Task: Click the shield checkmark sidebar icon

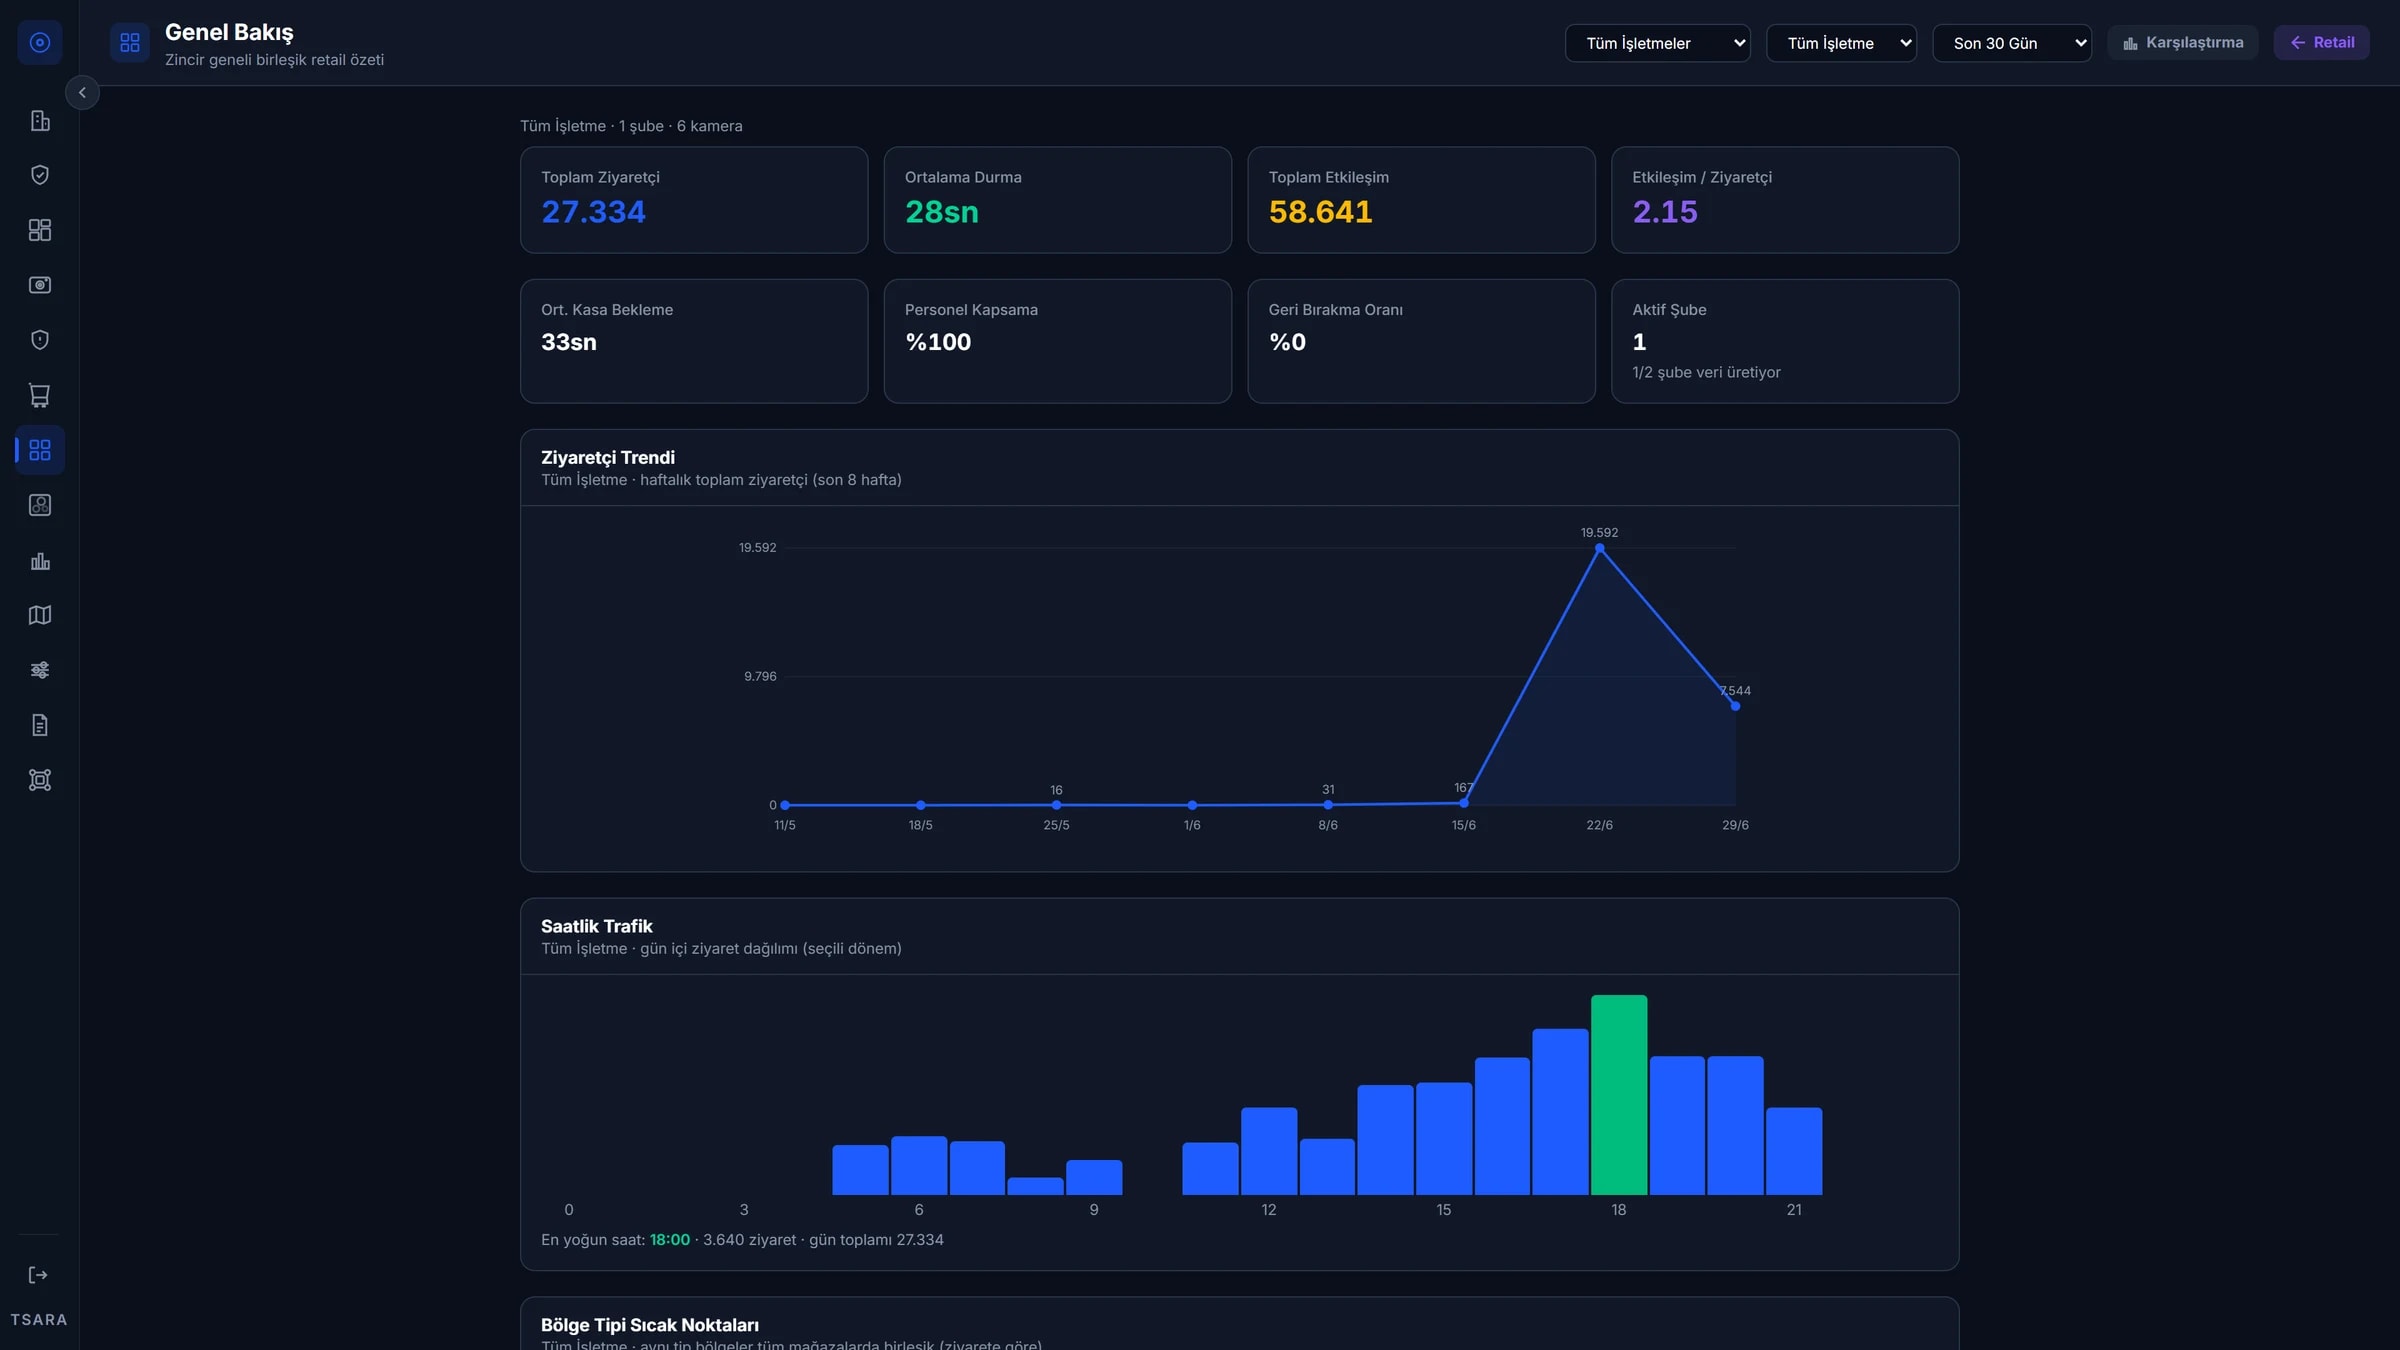Action: point(40,175)
